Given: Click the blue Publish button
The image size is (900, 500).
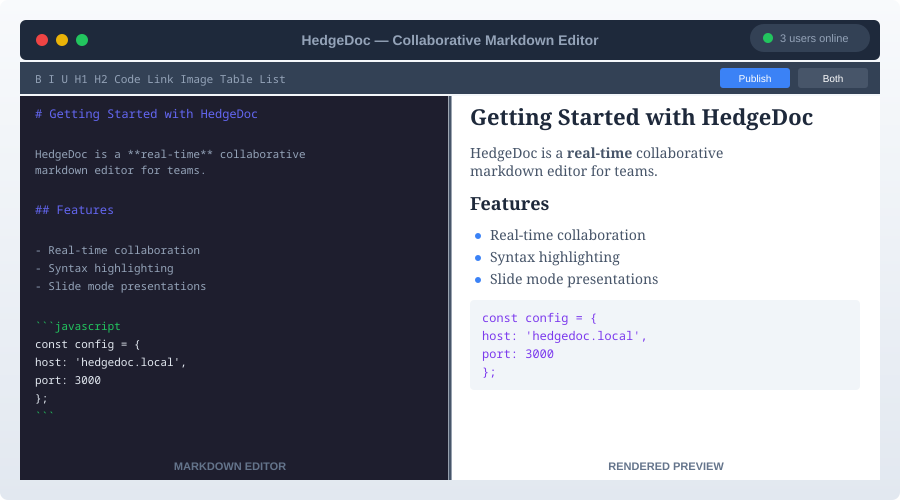Looking at the screenshot, I should (755, 78).
